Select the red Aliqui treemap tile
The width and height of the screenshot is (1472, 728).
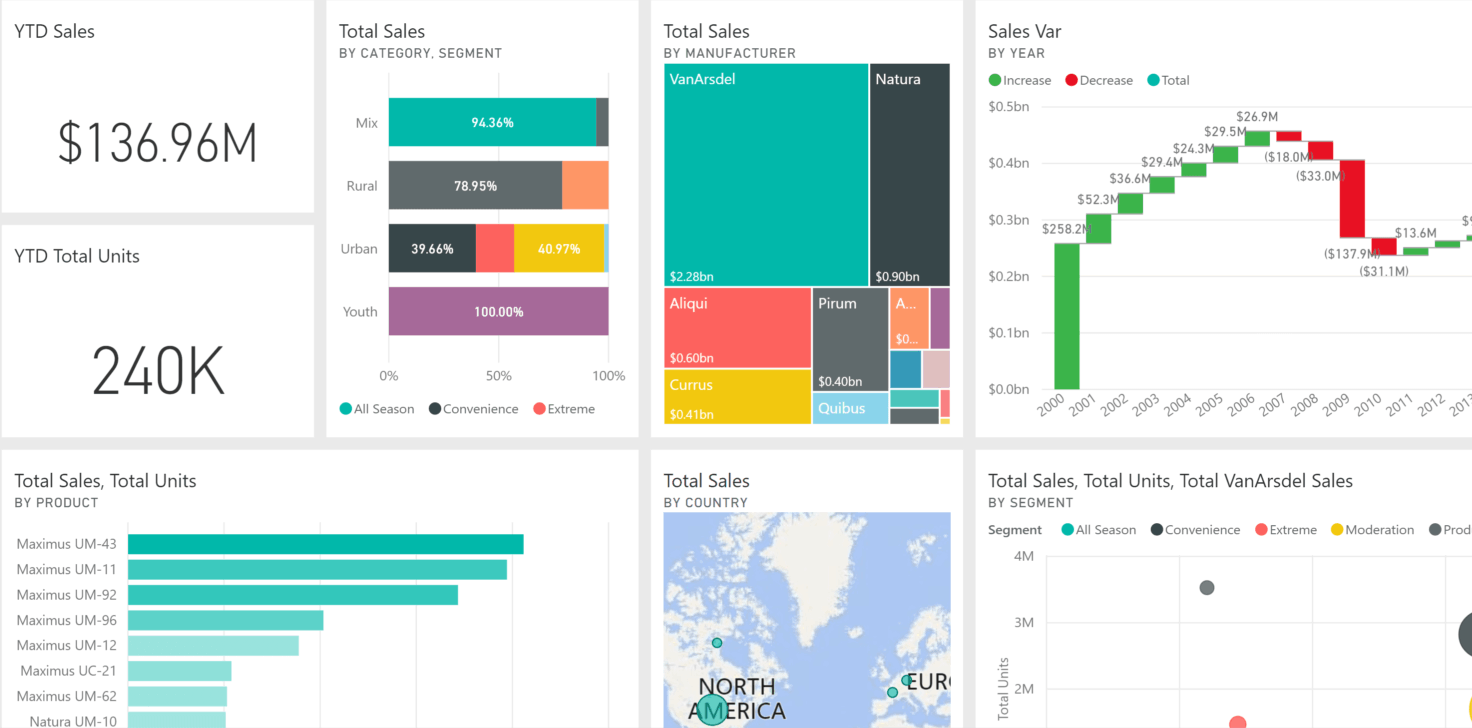tap(737, 327)
